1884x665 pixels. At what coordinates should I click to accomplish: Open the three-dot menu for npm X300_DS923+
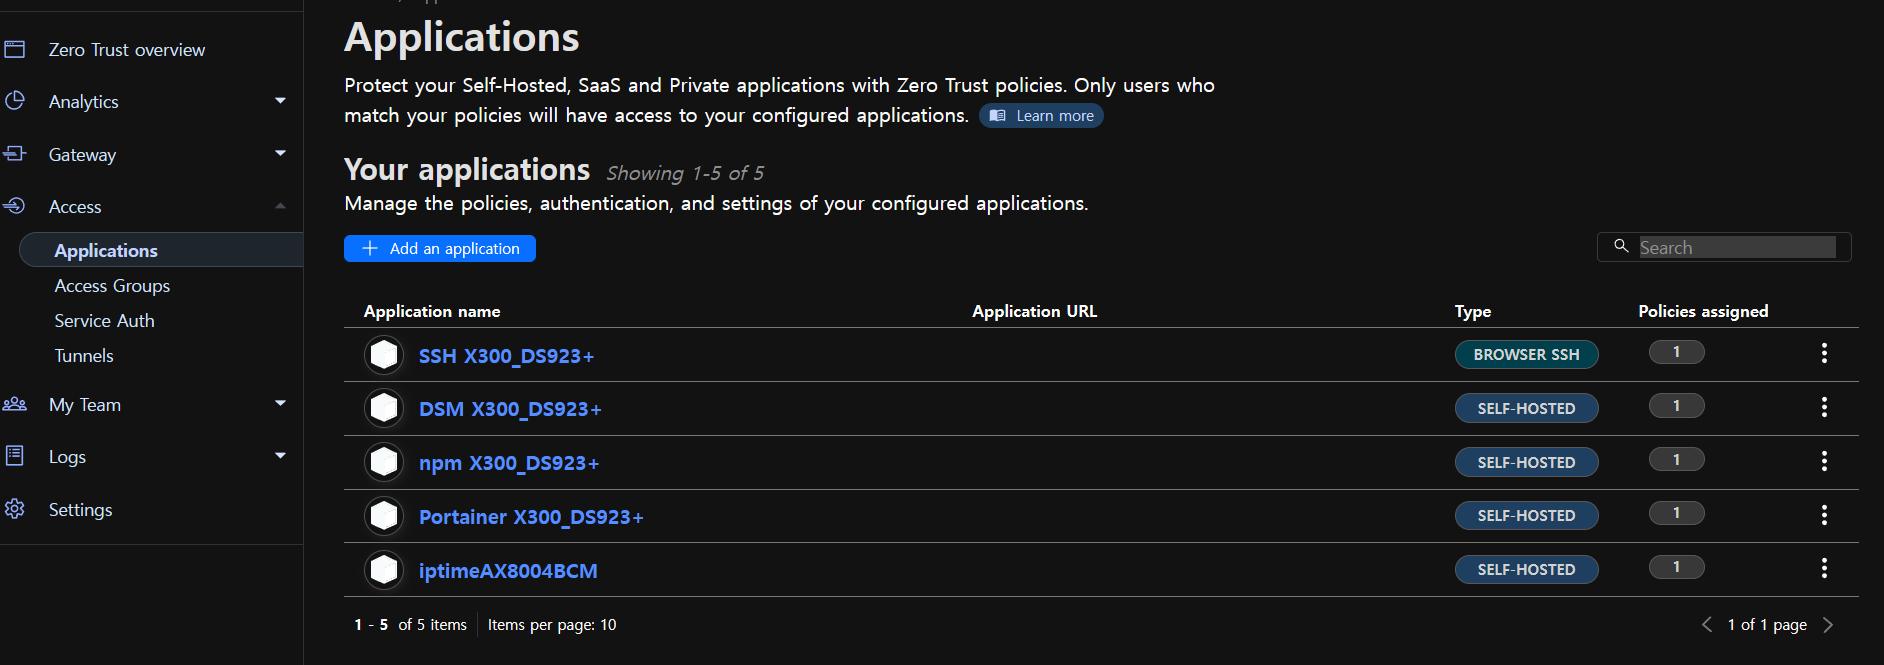(x=1824, y=461)
